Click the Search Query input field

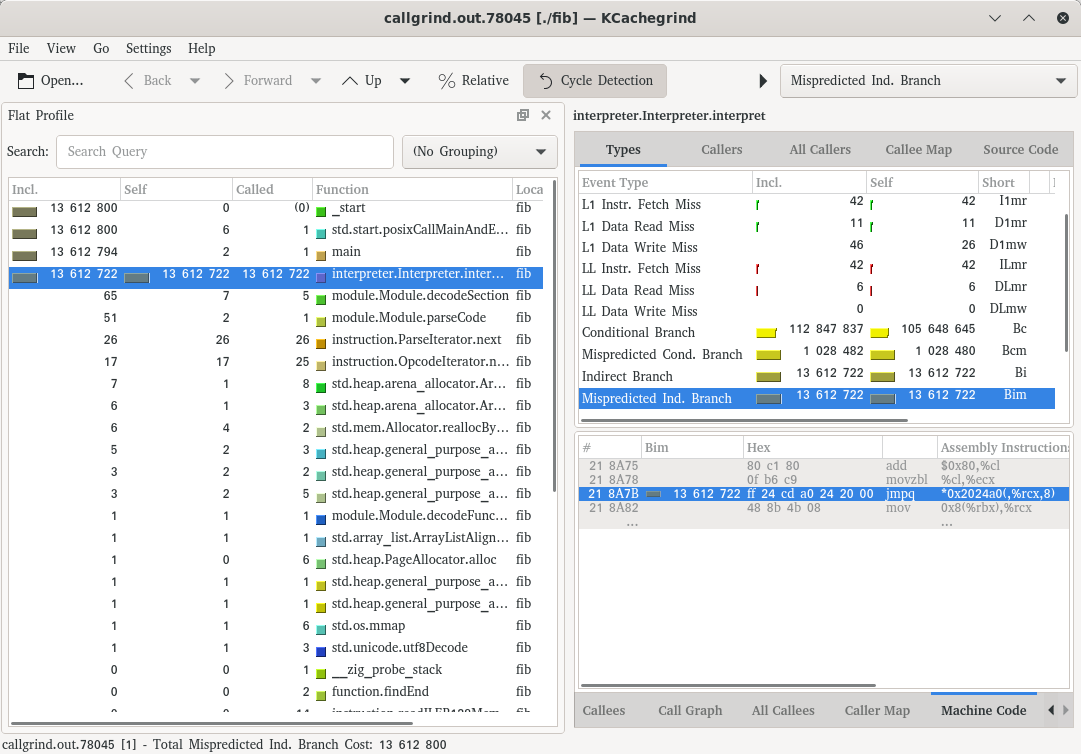point(224,152)
